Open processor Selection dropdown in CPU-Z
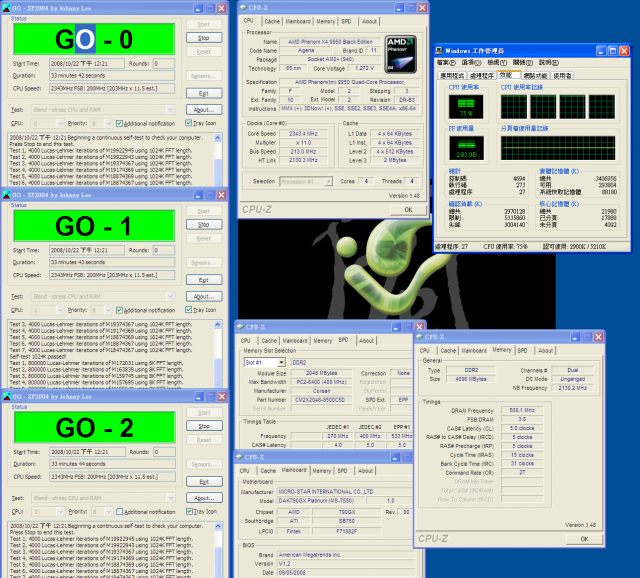This screenshot has width=640, height=578. [328, 181]
